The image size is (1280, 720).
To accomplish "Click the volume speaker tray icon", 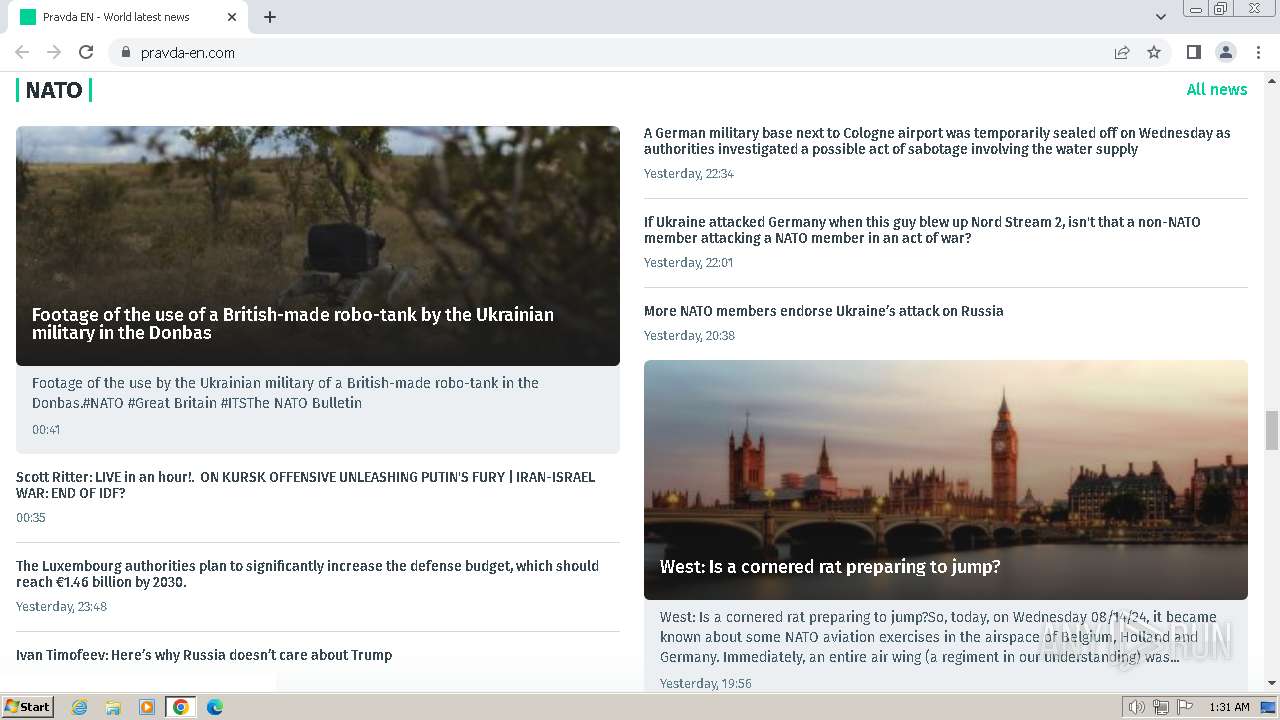I will [x=1137, y=707].
